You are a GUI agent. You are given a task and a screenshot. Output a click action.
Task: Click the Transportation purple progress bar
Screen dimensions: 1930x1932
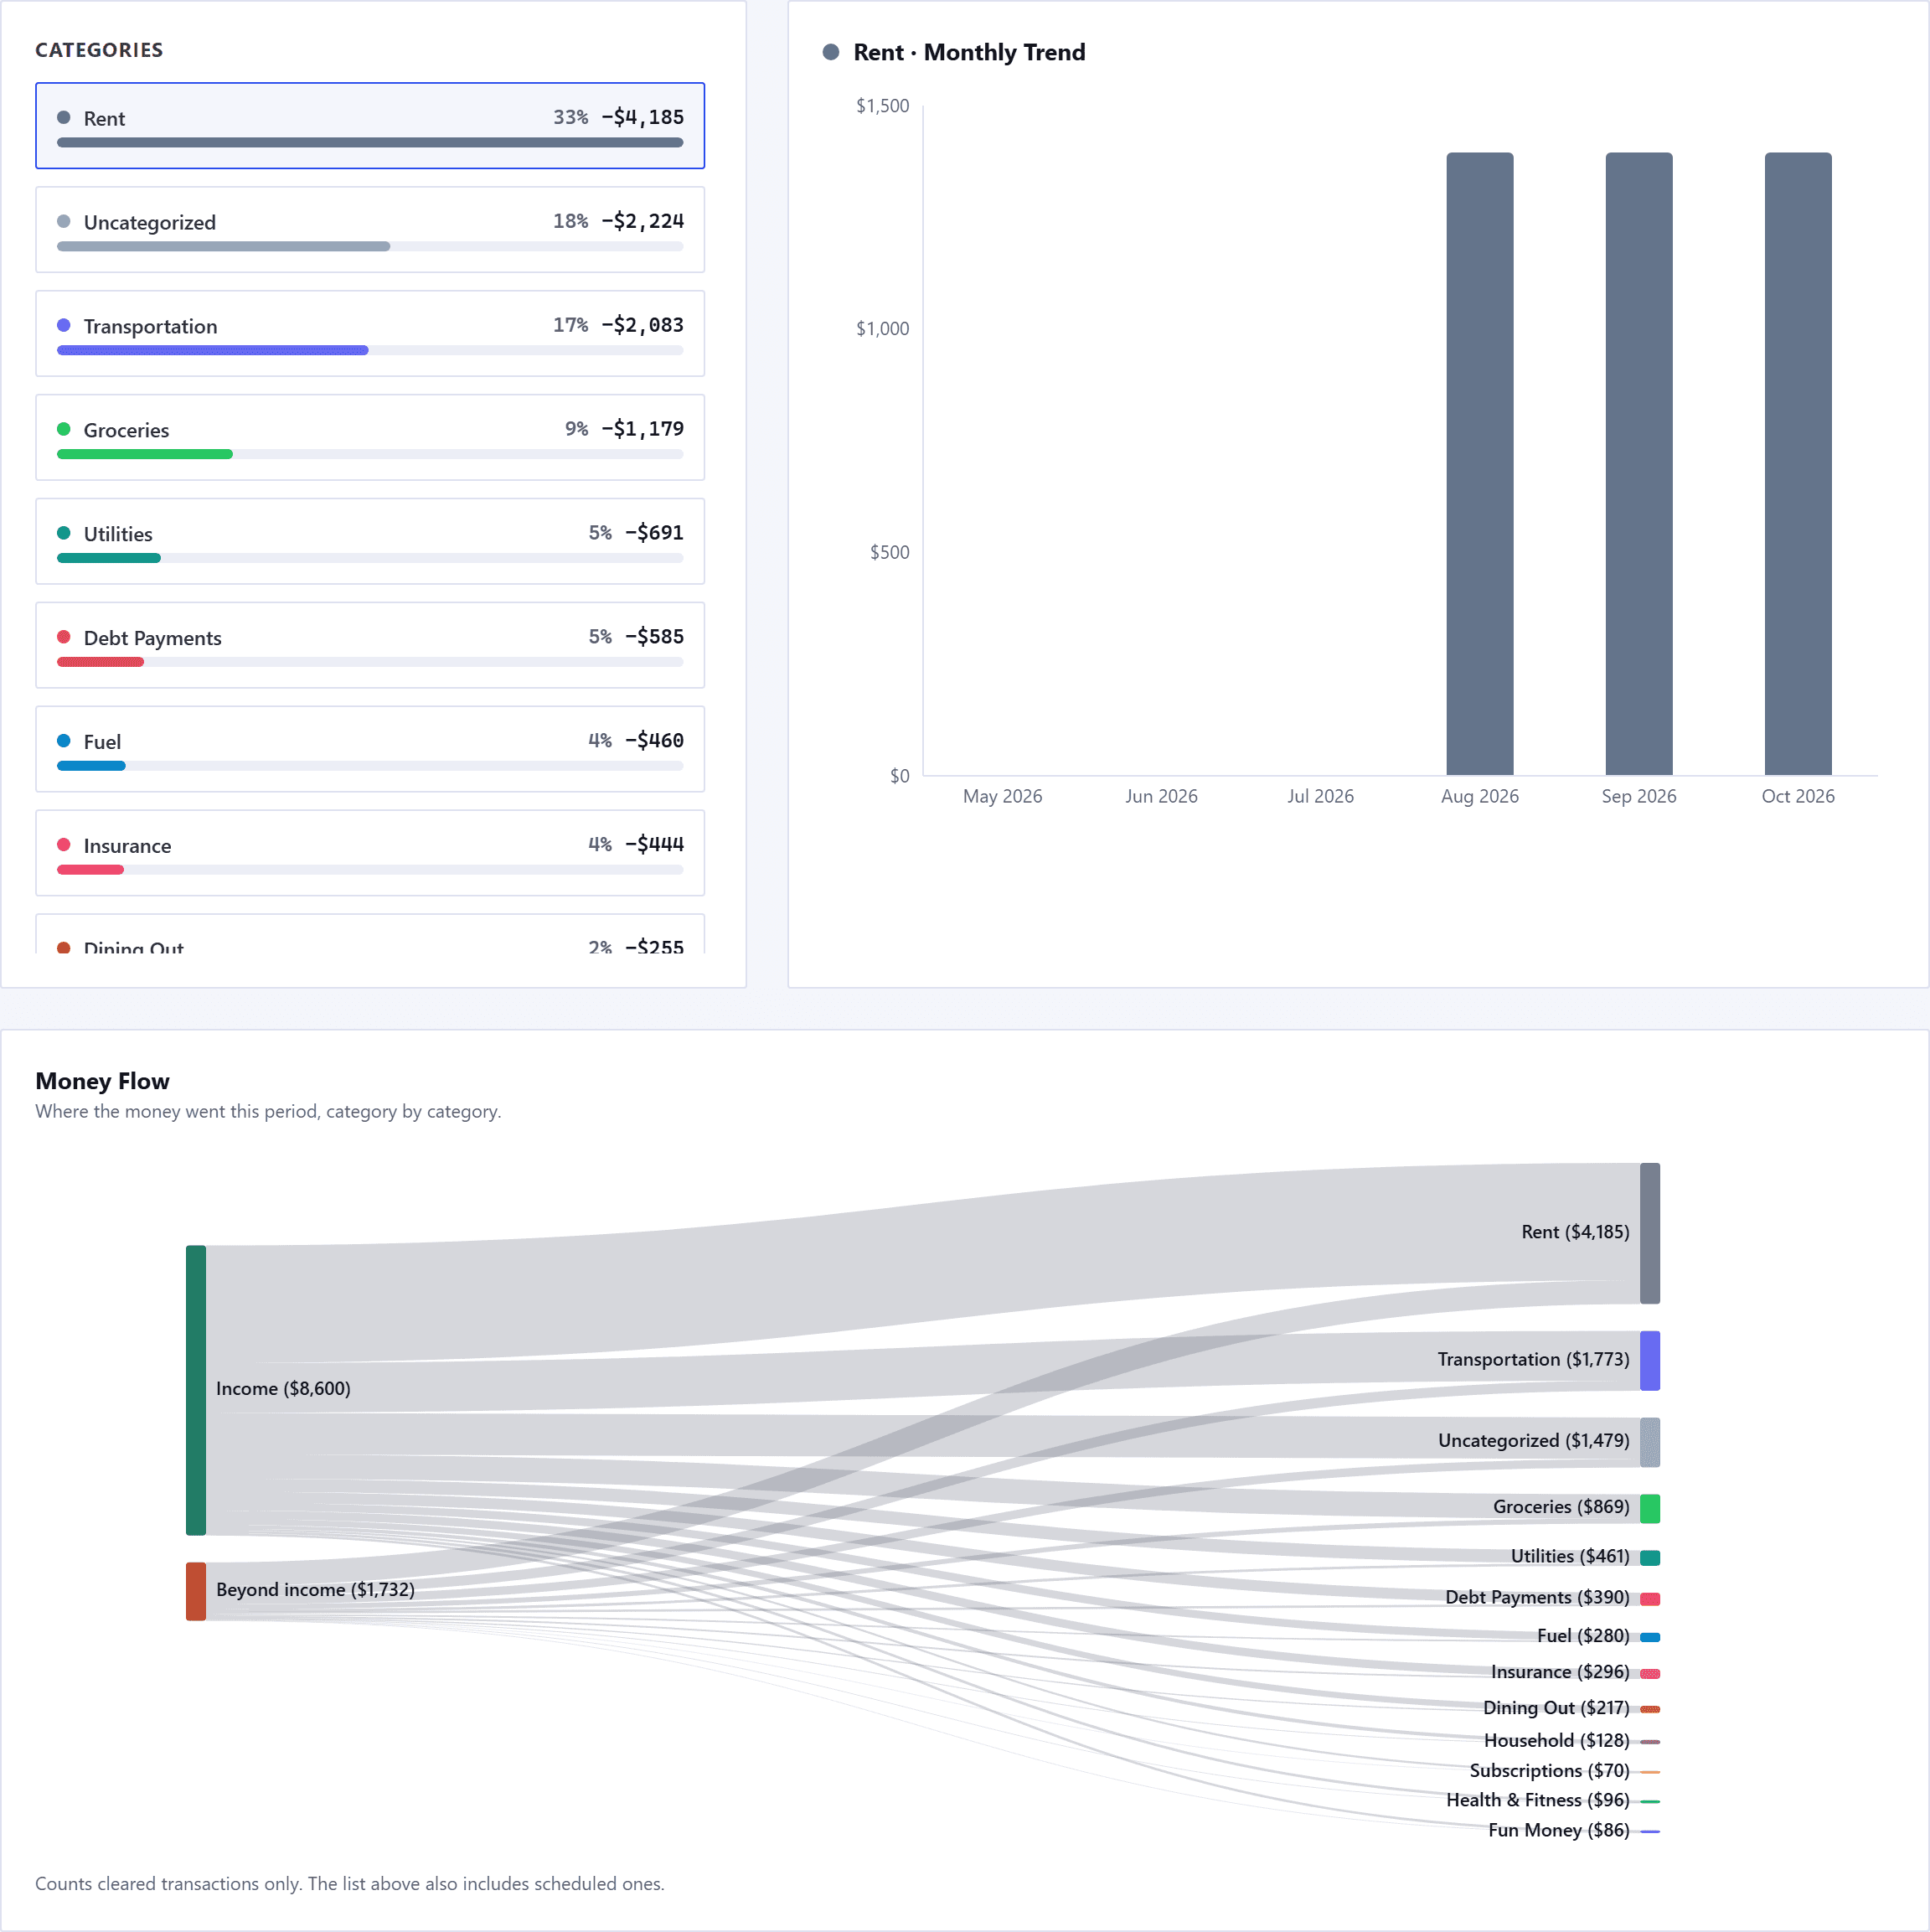click(x=213, y=351)
